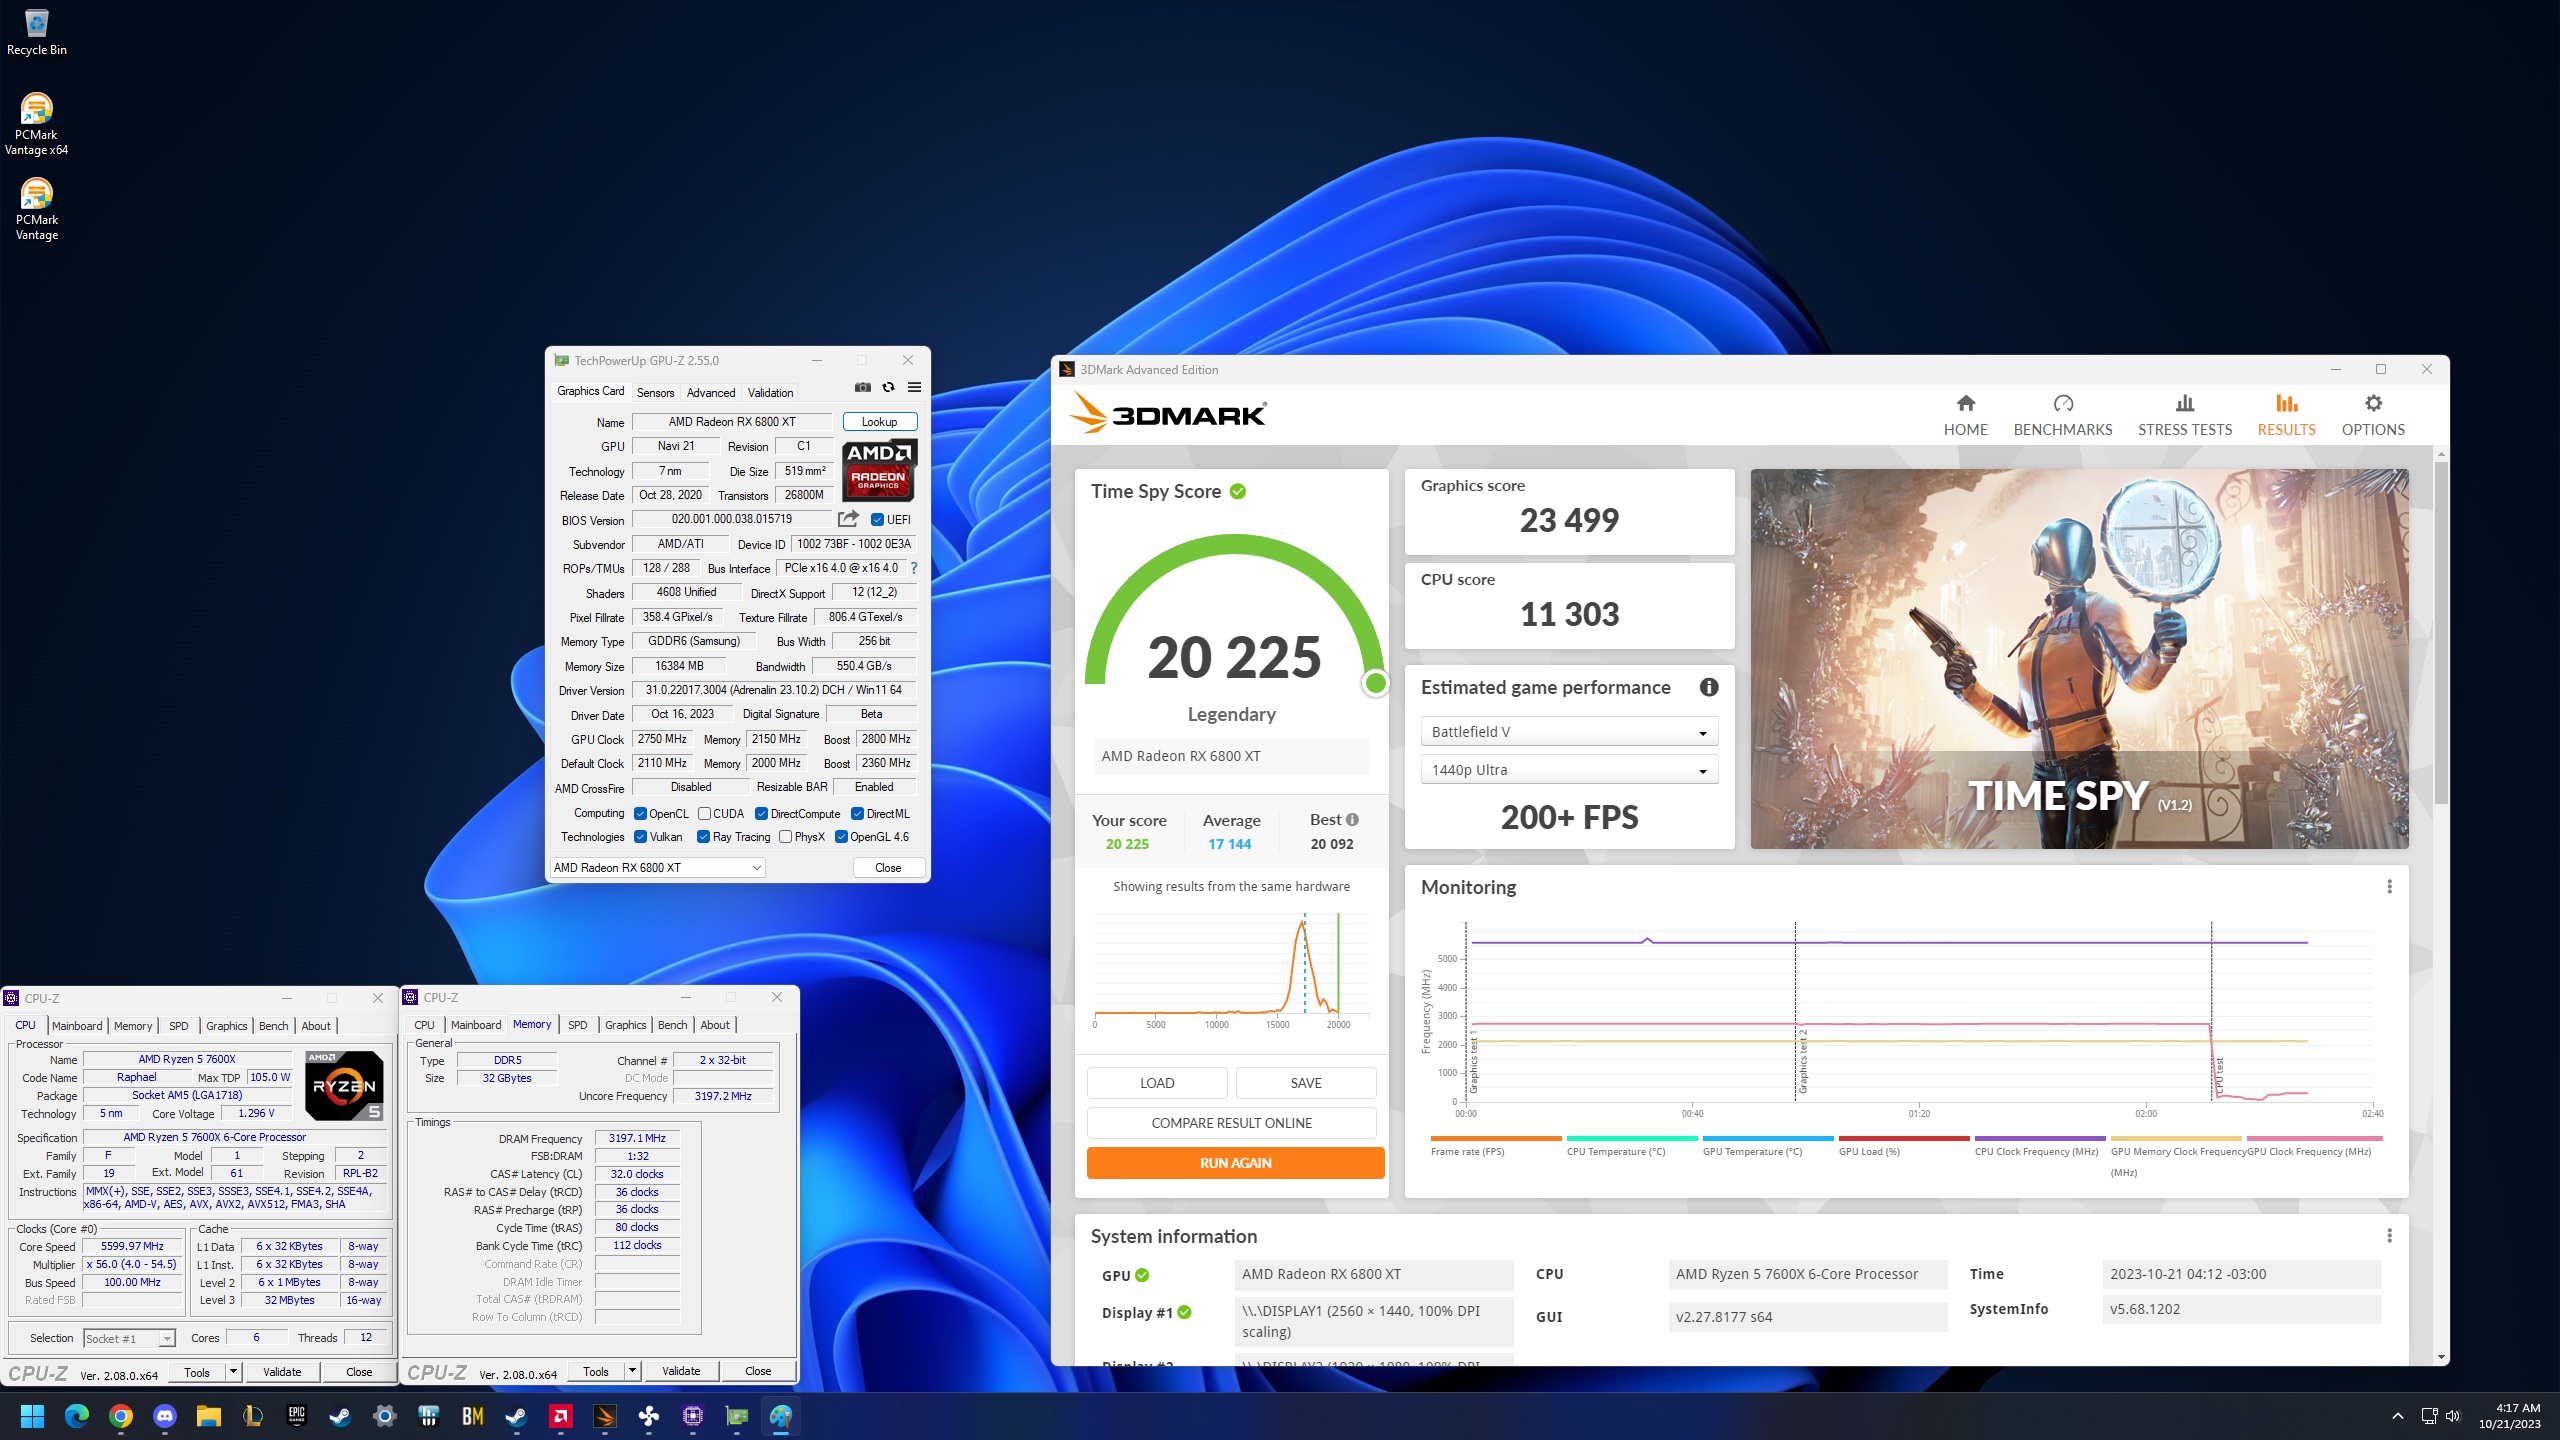2560x1440 pixels.
Task: Open SPD tab in CPU-Z Memory window
Action: pyautogui.click(x=578, y=1025)
